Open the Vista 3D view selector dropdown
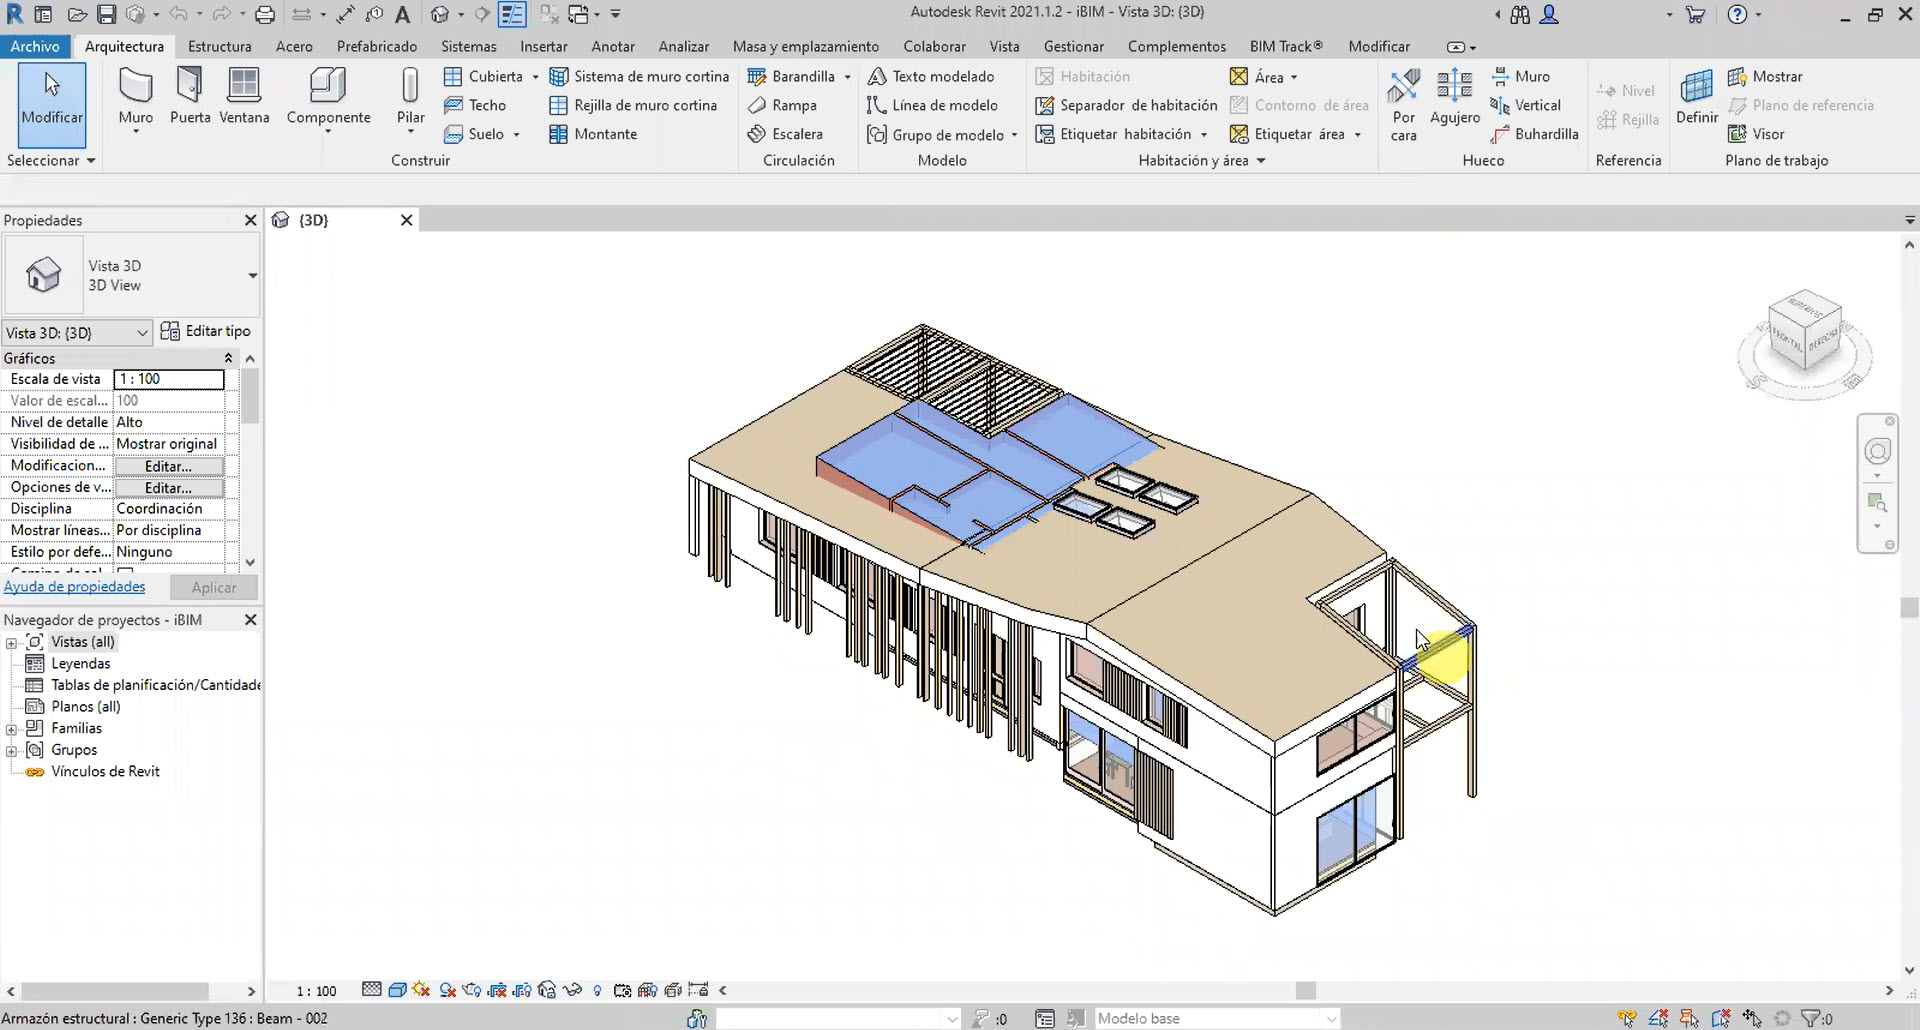This screenshot has width=1920, height=1030. point(143,332)
